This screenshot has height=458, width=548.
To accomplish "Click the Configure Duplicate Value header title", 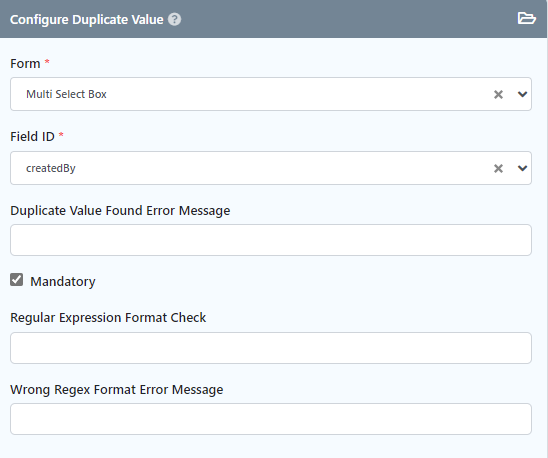I will [x=87, y=20].
